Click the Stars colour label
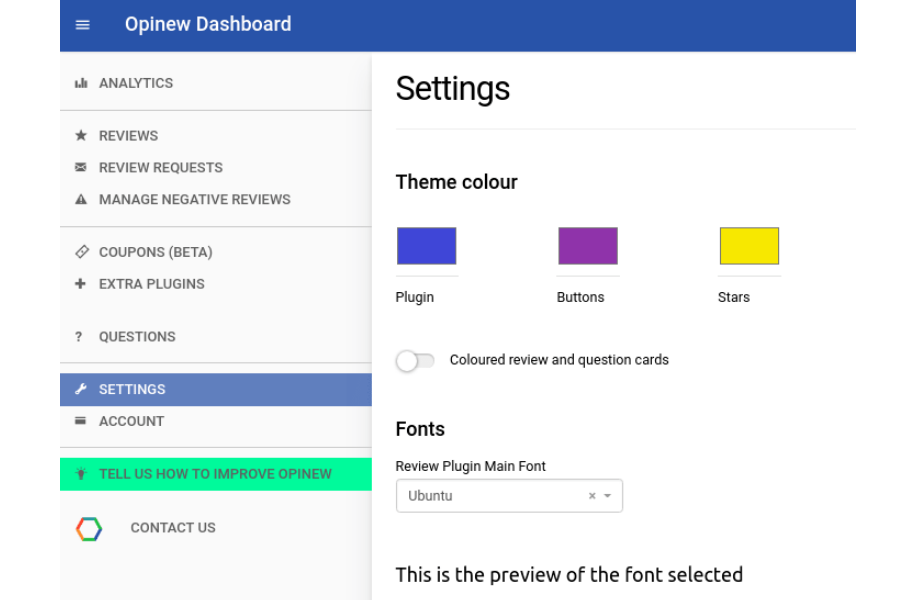Image resolution: width=900 pixels, height=600 pixels. (734, 297)
